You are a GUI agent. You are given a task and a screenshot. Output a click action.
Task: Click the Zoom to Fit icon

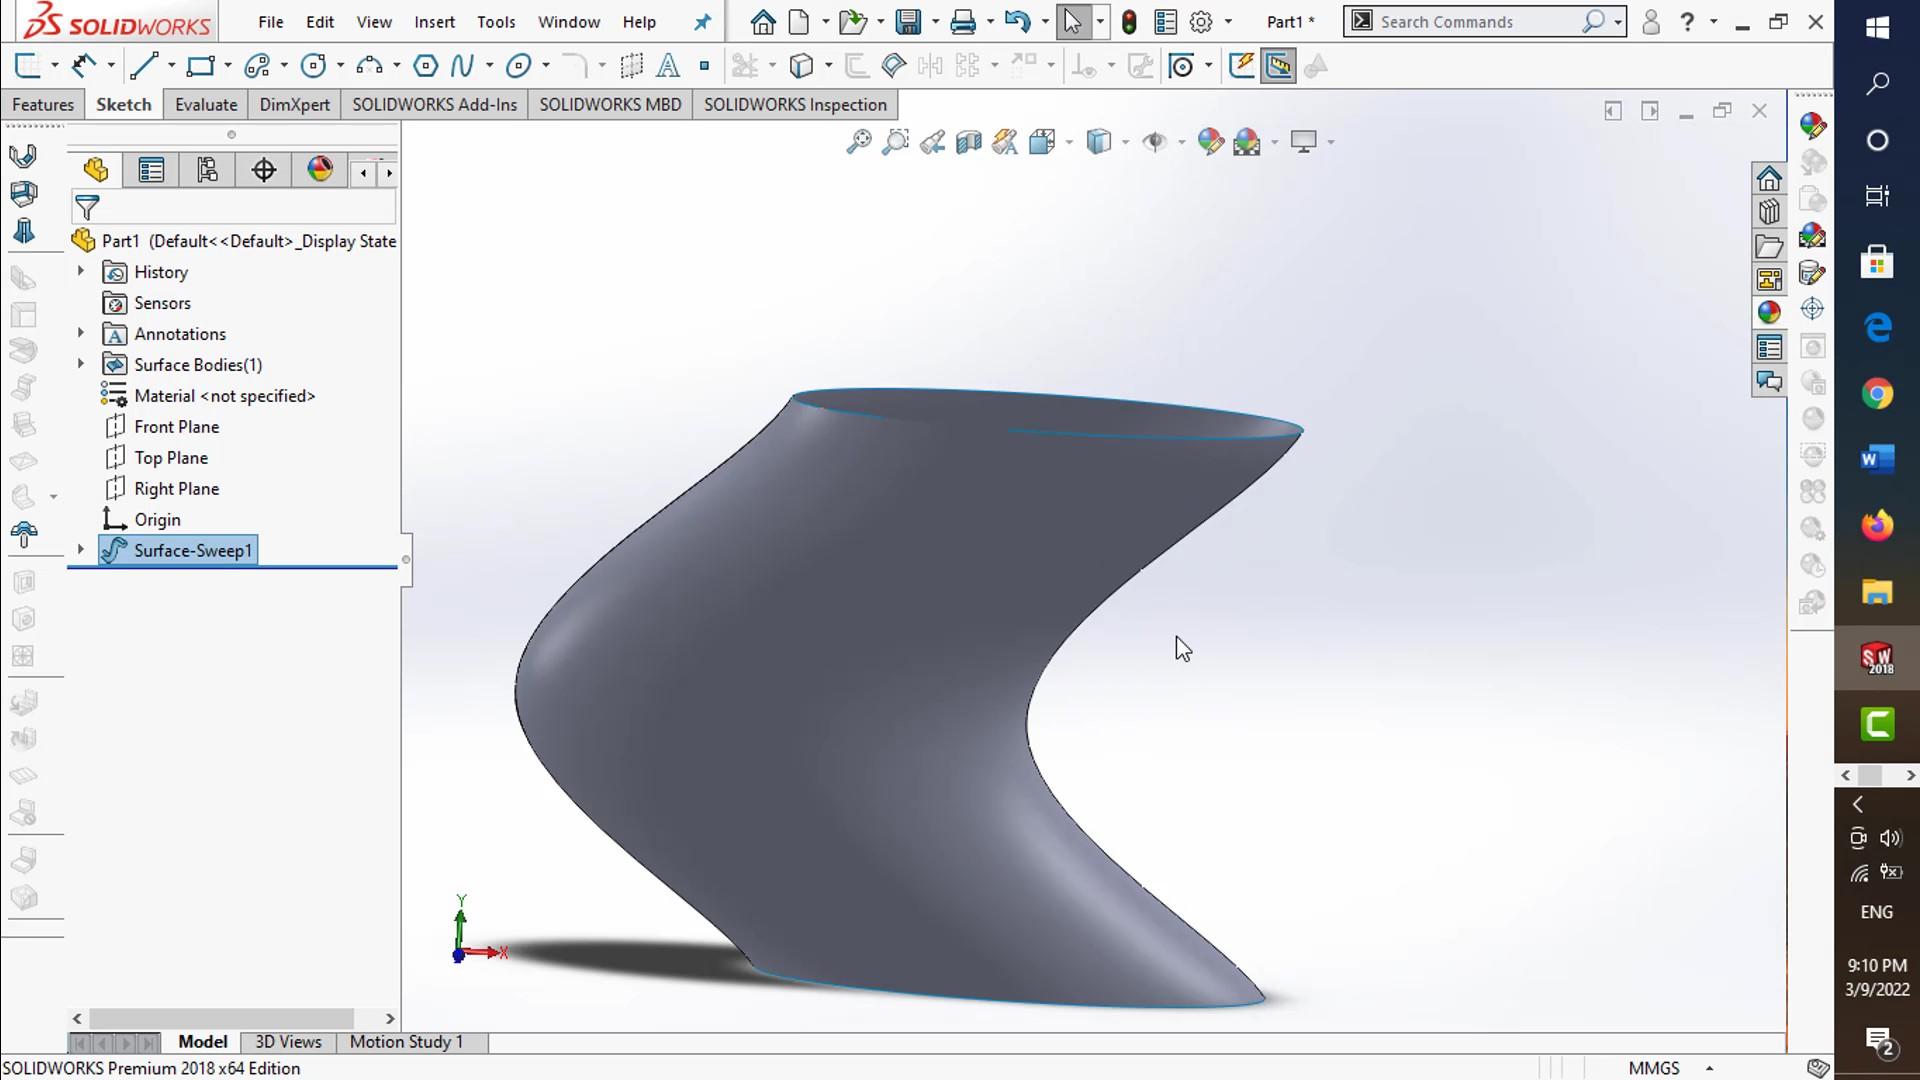click(x=858, y=142)
